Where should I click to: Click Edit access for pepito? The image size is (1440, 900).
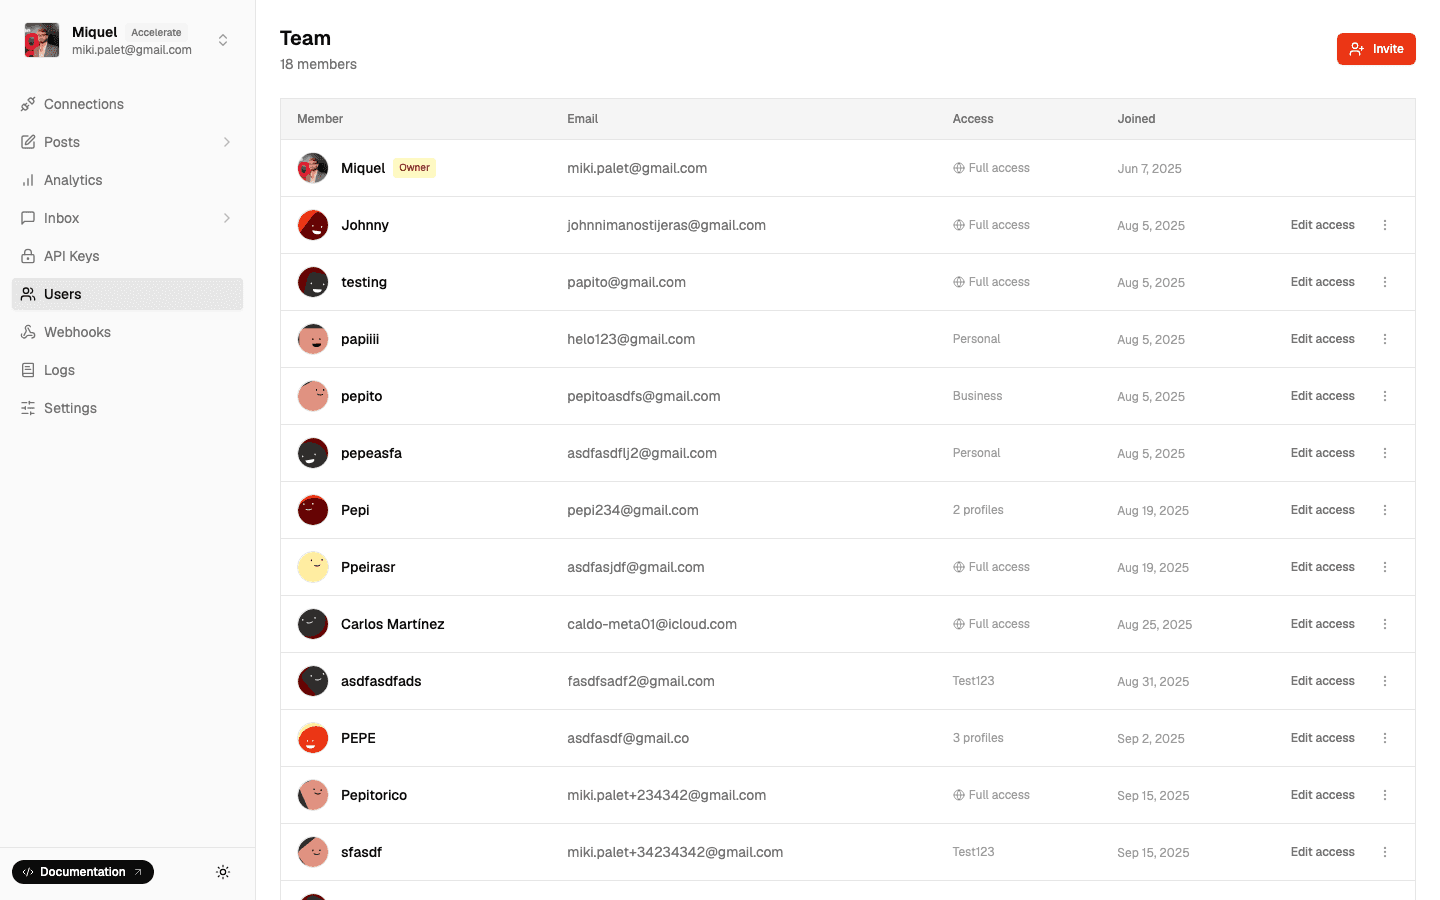pyautogui.click(x=1322, y=396)
